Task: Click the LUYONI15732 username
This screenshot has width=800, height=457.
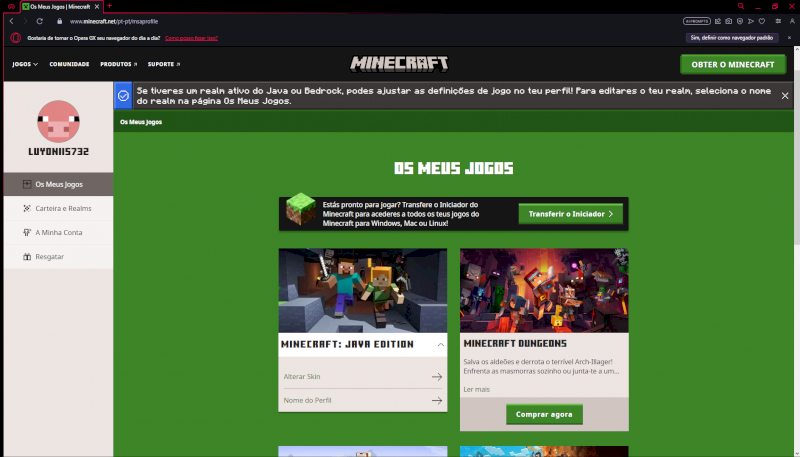Action: (59, 152)
